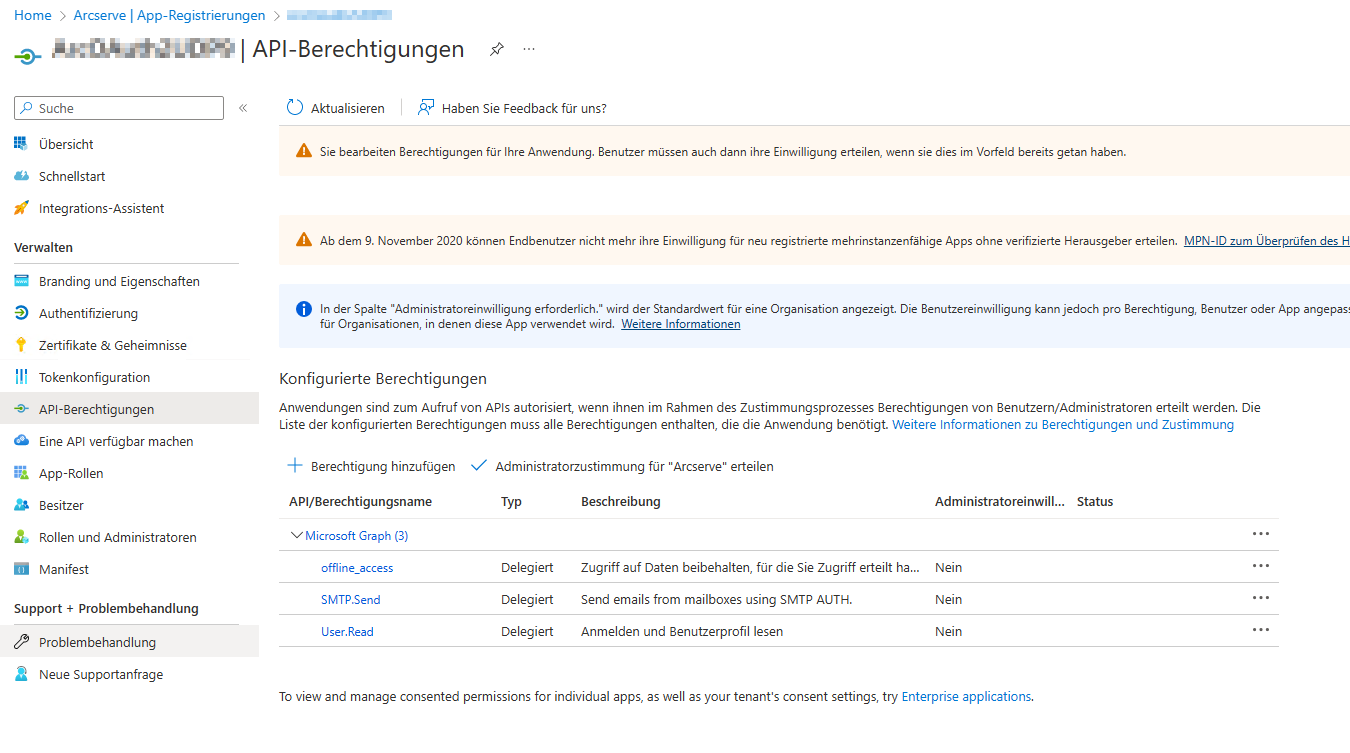Click the Besitzer people icon

(21, 505)
